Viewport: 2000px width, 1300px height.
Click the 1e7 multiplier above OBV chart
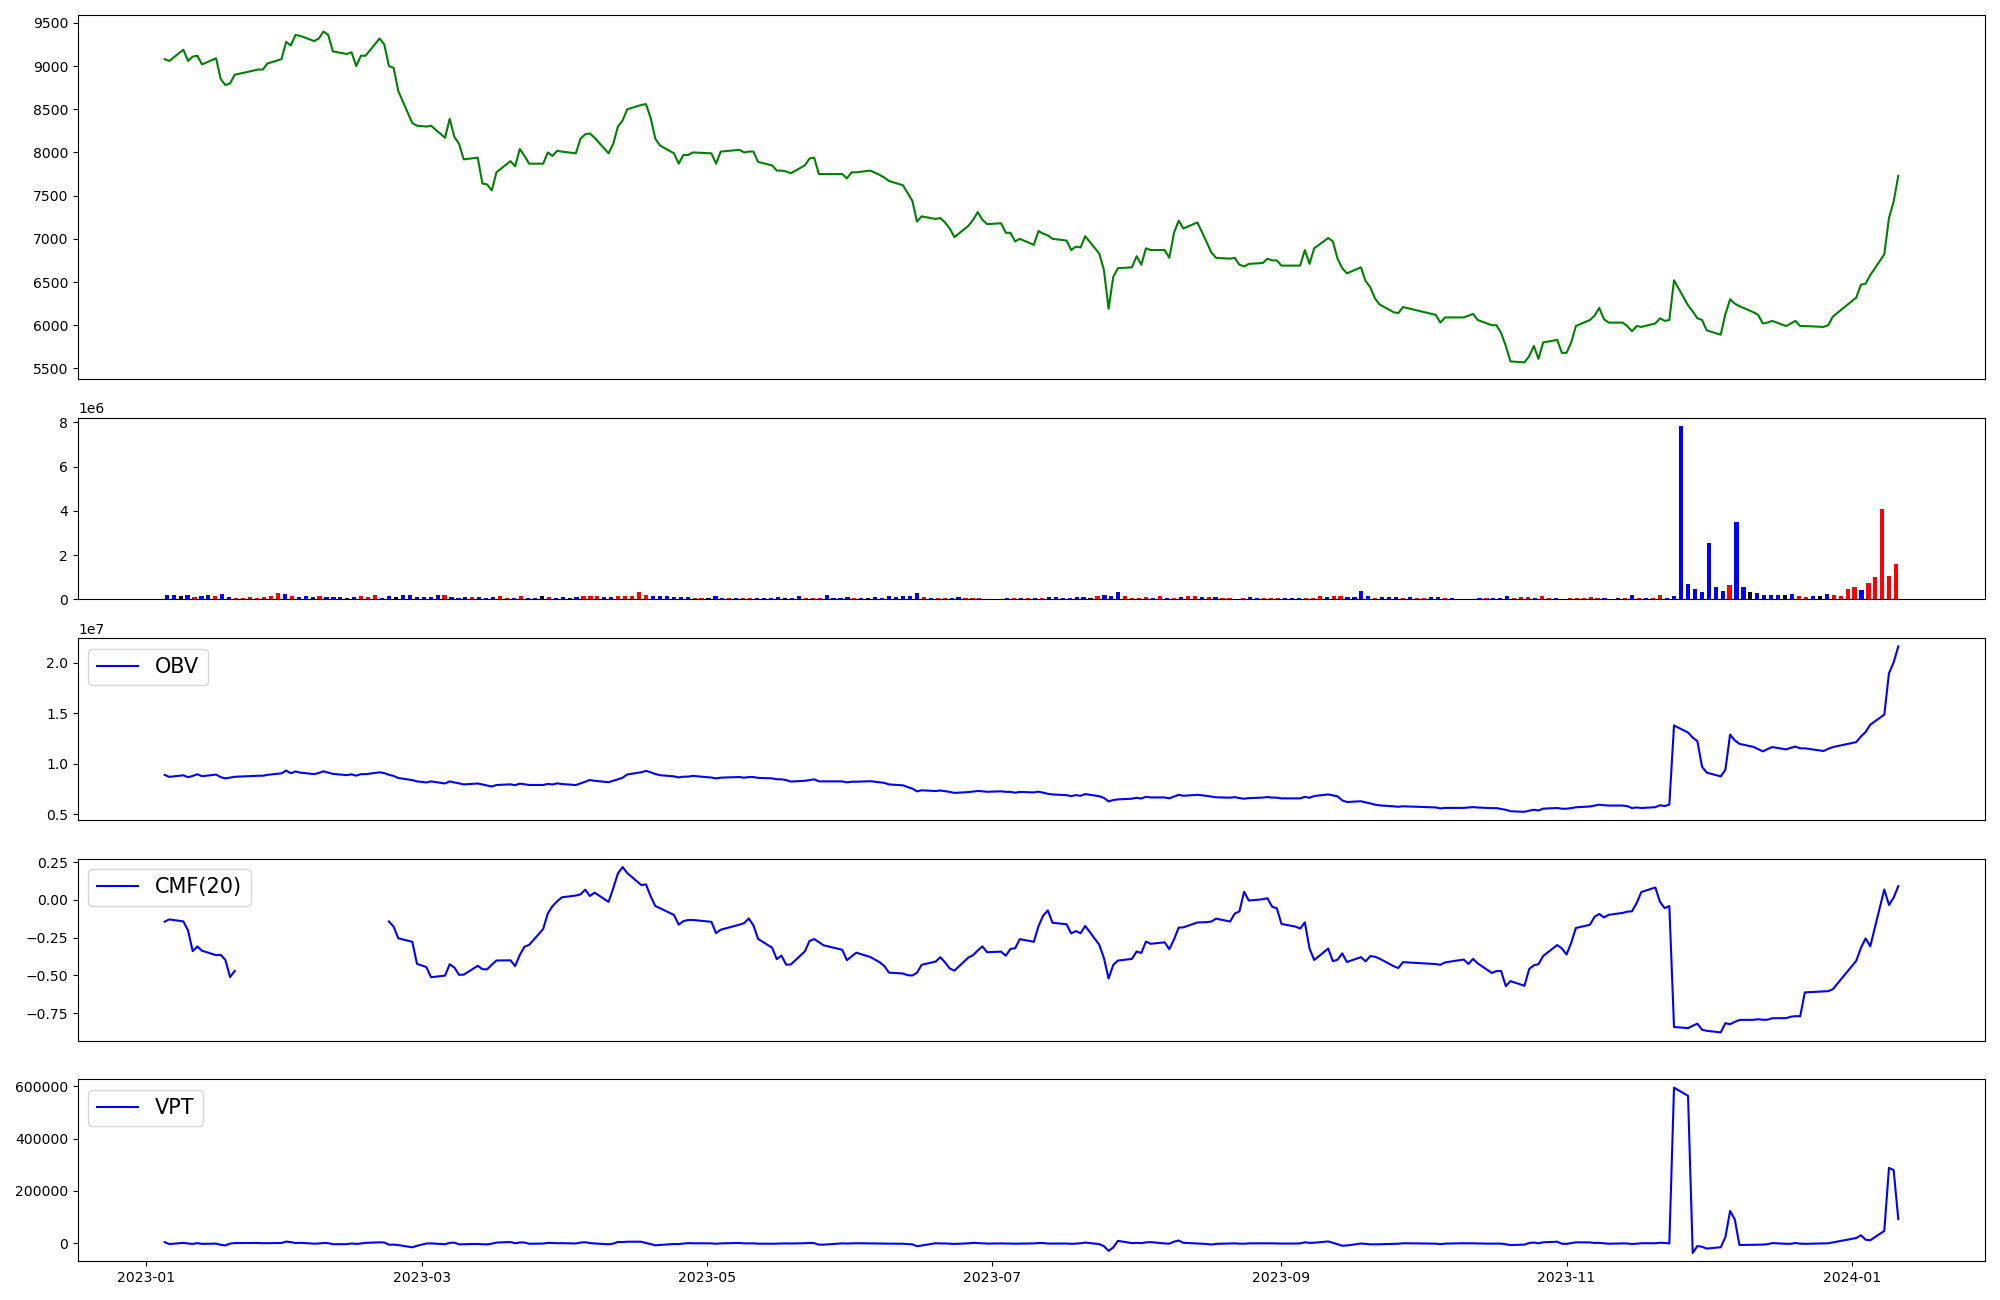pyautogui.click(x=91, y=629)
